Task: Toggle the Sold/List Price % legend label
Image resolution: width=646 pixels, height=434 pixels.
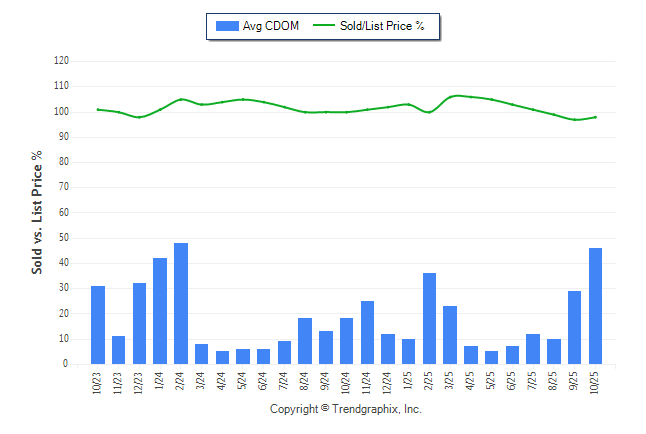Action: pos(382,26)
